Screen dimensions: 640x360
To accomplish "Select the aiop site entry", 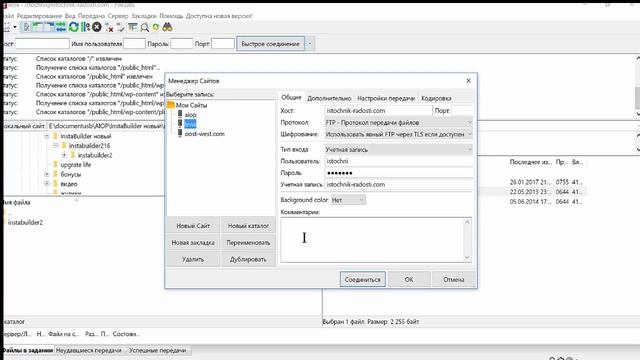I will [190, 115].
